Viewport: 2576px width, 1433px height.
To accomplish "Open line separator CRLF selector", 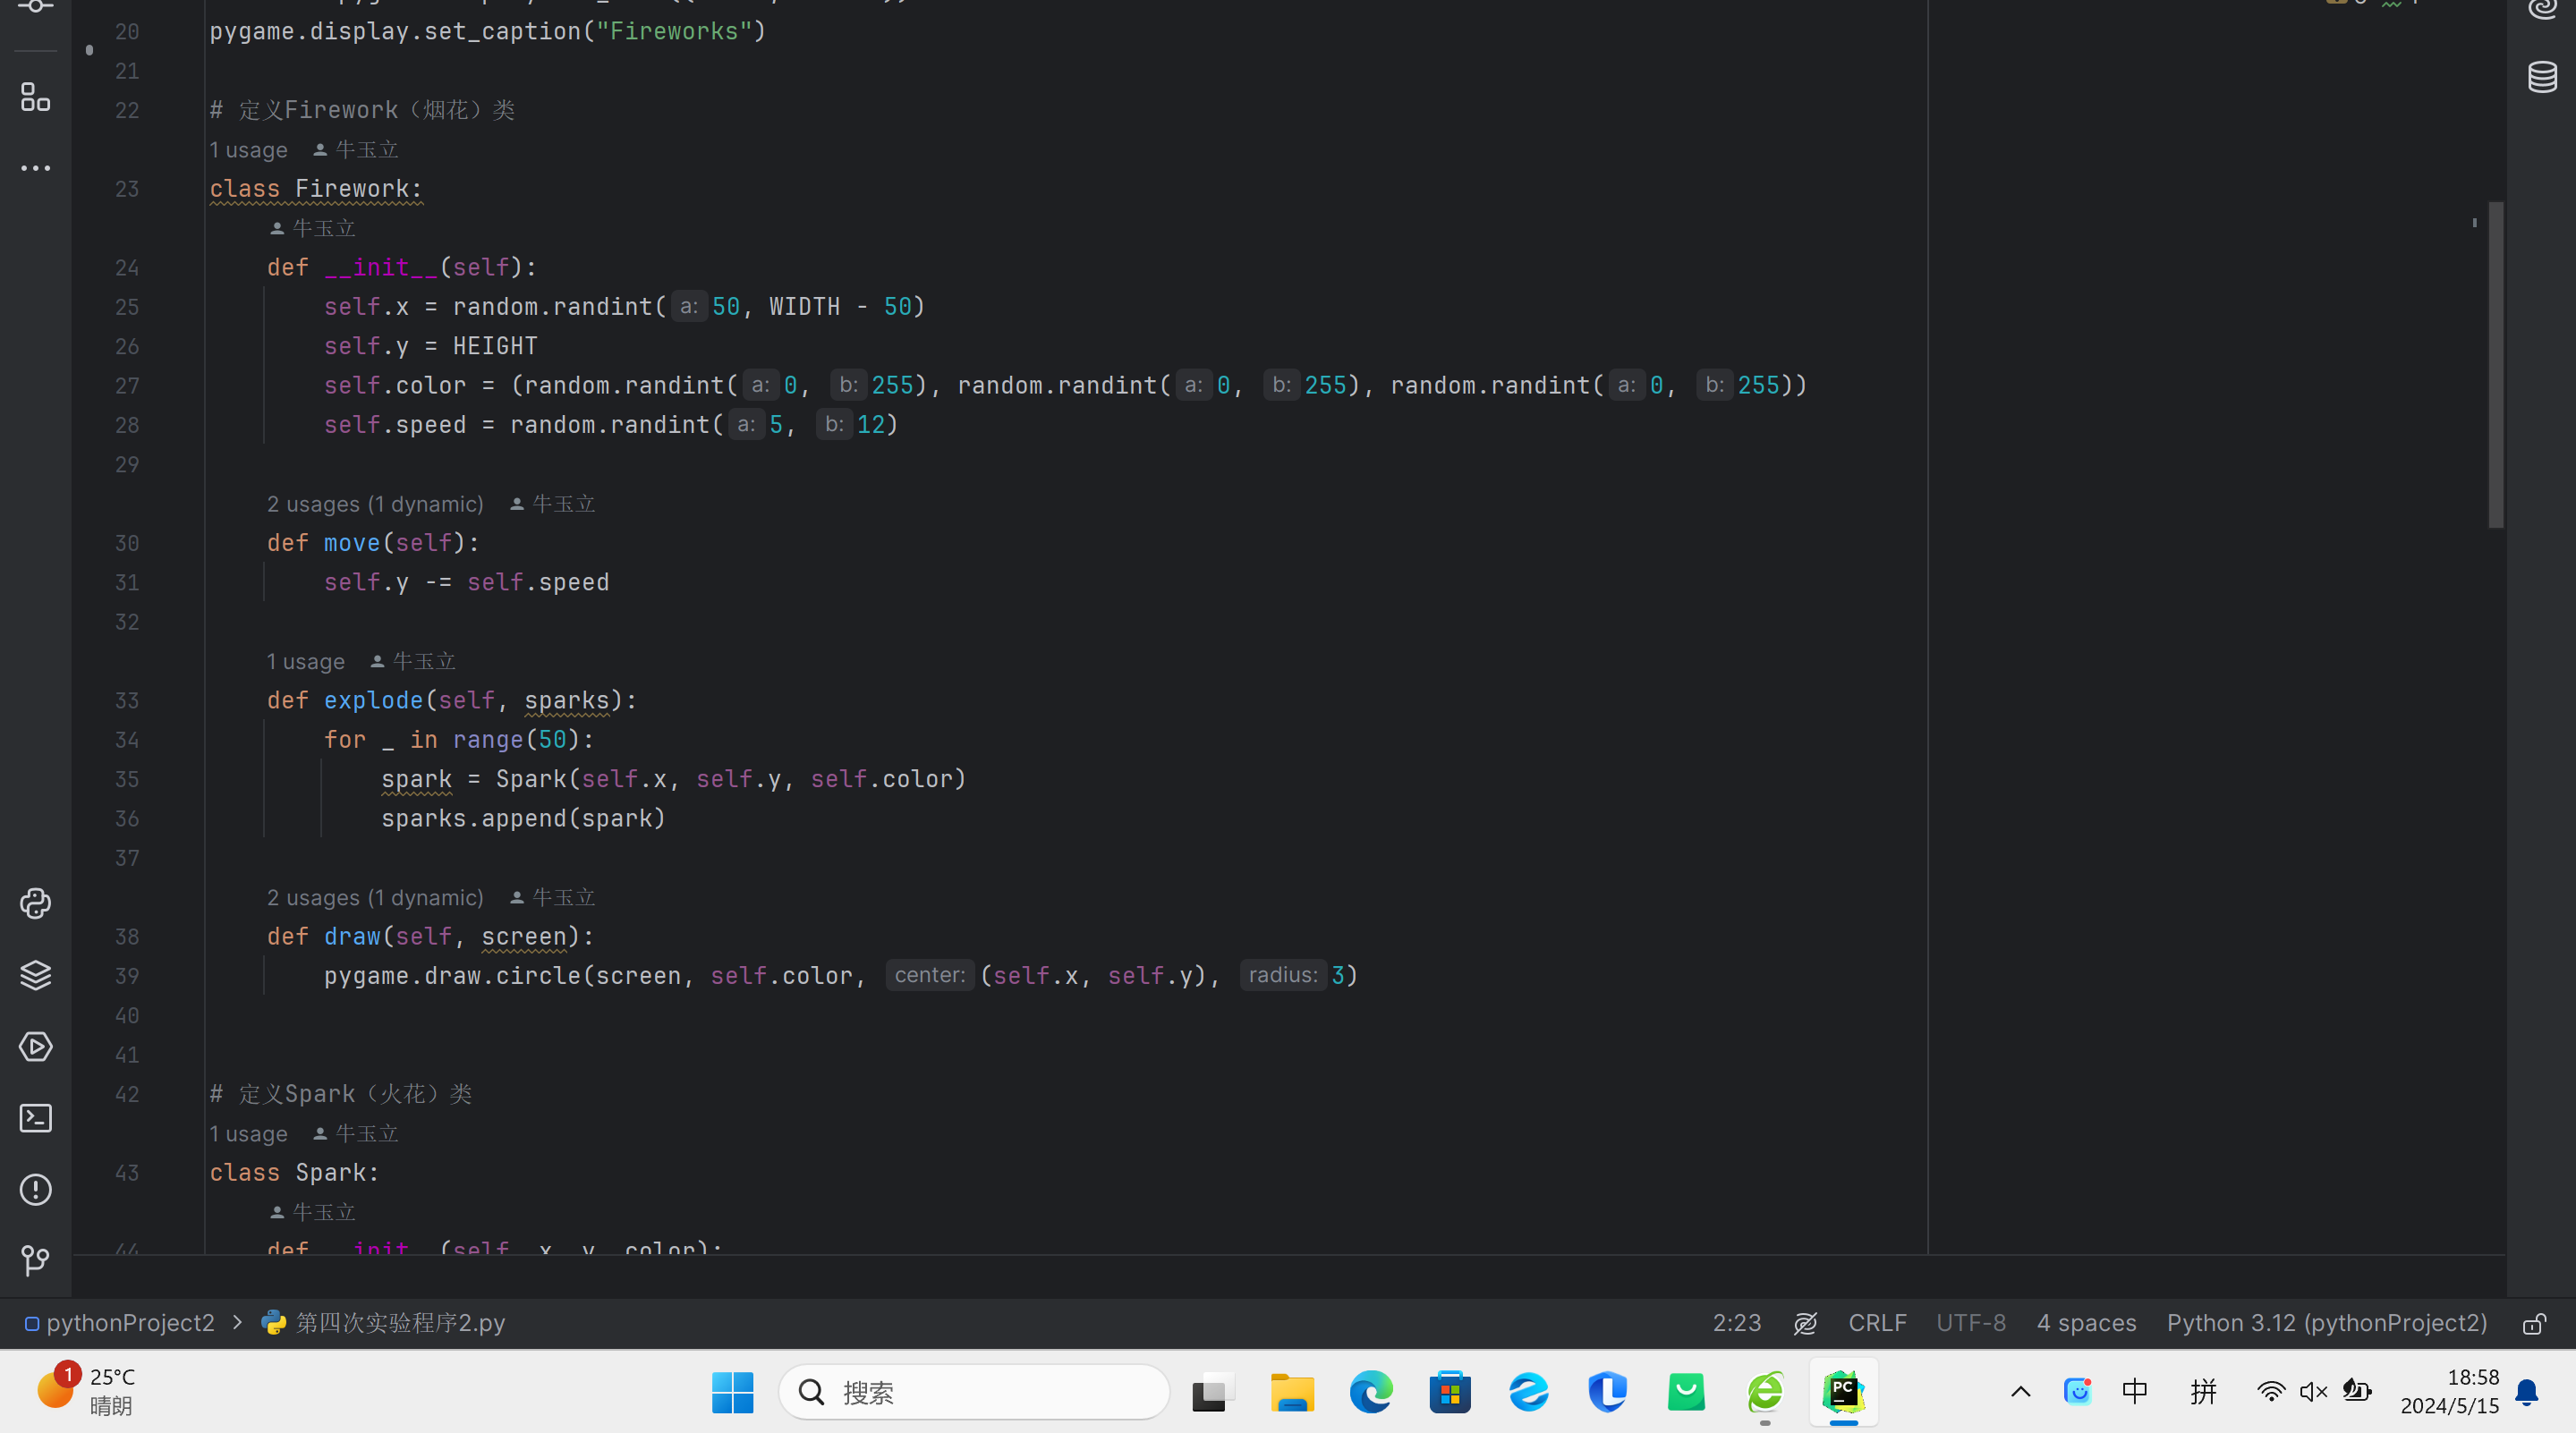I will click(1877, 1323).
